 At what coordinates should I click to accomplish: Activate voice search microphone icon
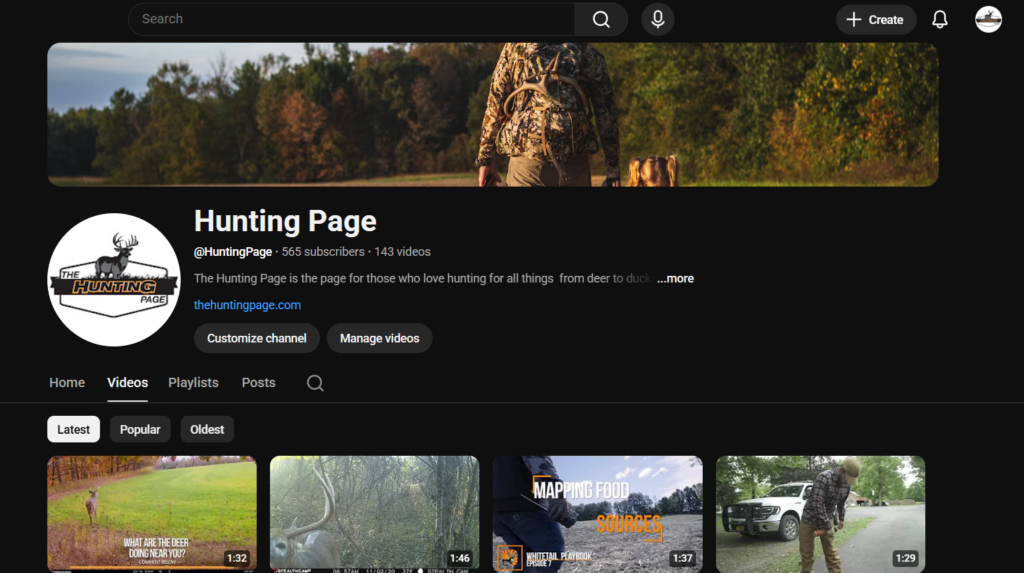(x=657, y=19)
